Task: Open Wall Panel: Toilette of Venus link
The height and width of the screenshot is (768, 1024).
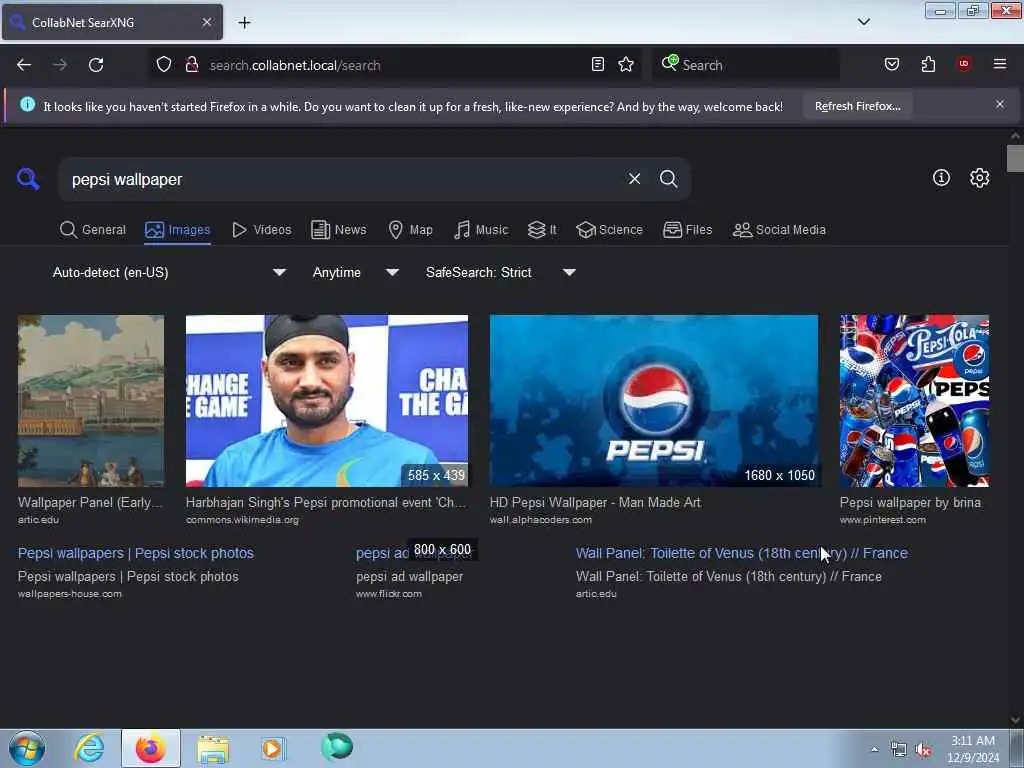Action: point(742,553)
